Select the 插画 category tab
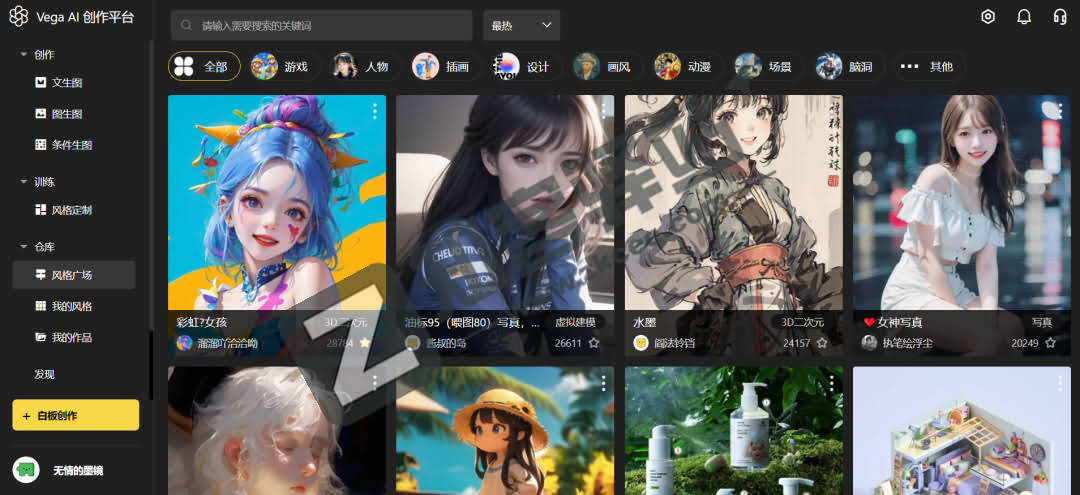Viewport: 1080px width, 495px height. (446, 66)
